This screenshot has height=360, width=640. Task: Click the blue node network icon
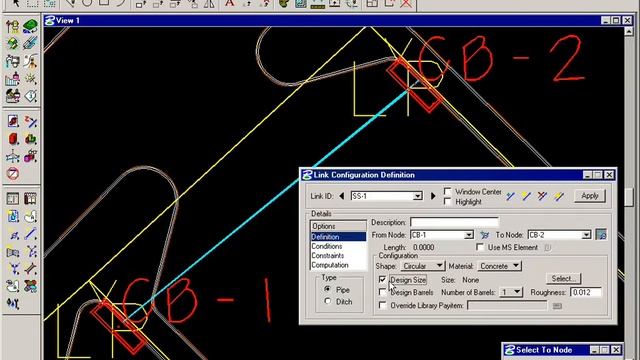point(12,156)
